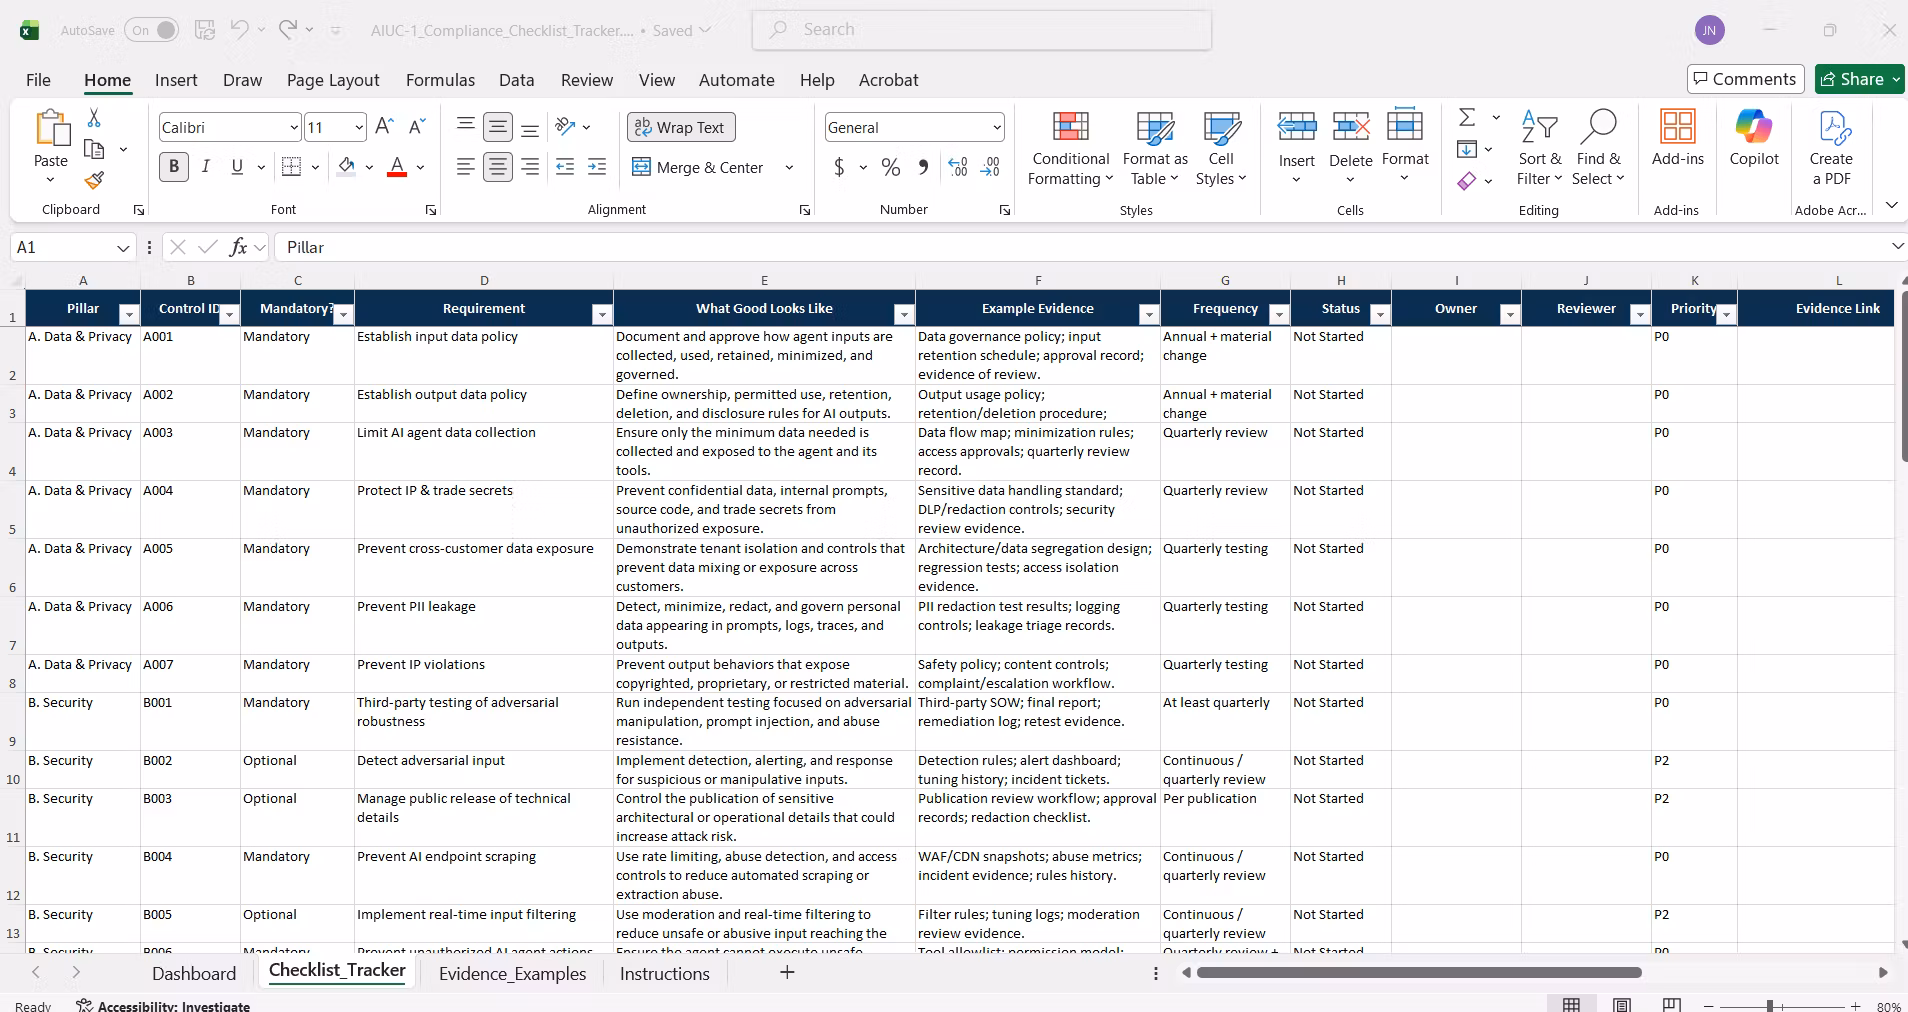This screenshot has width=1908, height=1012.
Task: Click the JN account avatar
Action: coord(1710,30)
